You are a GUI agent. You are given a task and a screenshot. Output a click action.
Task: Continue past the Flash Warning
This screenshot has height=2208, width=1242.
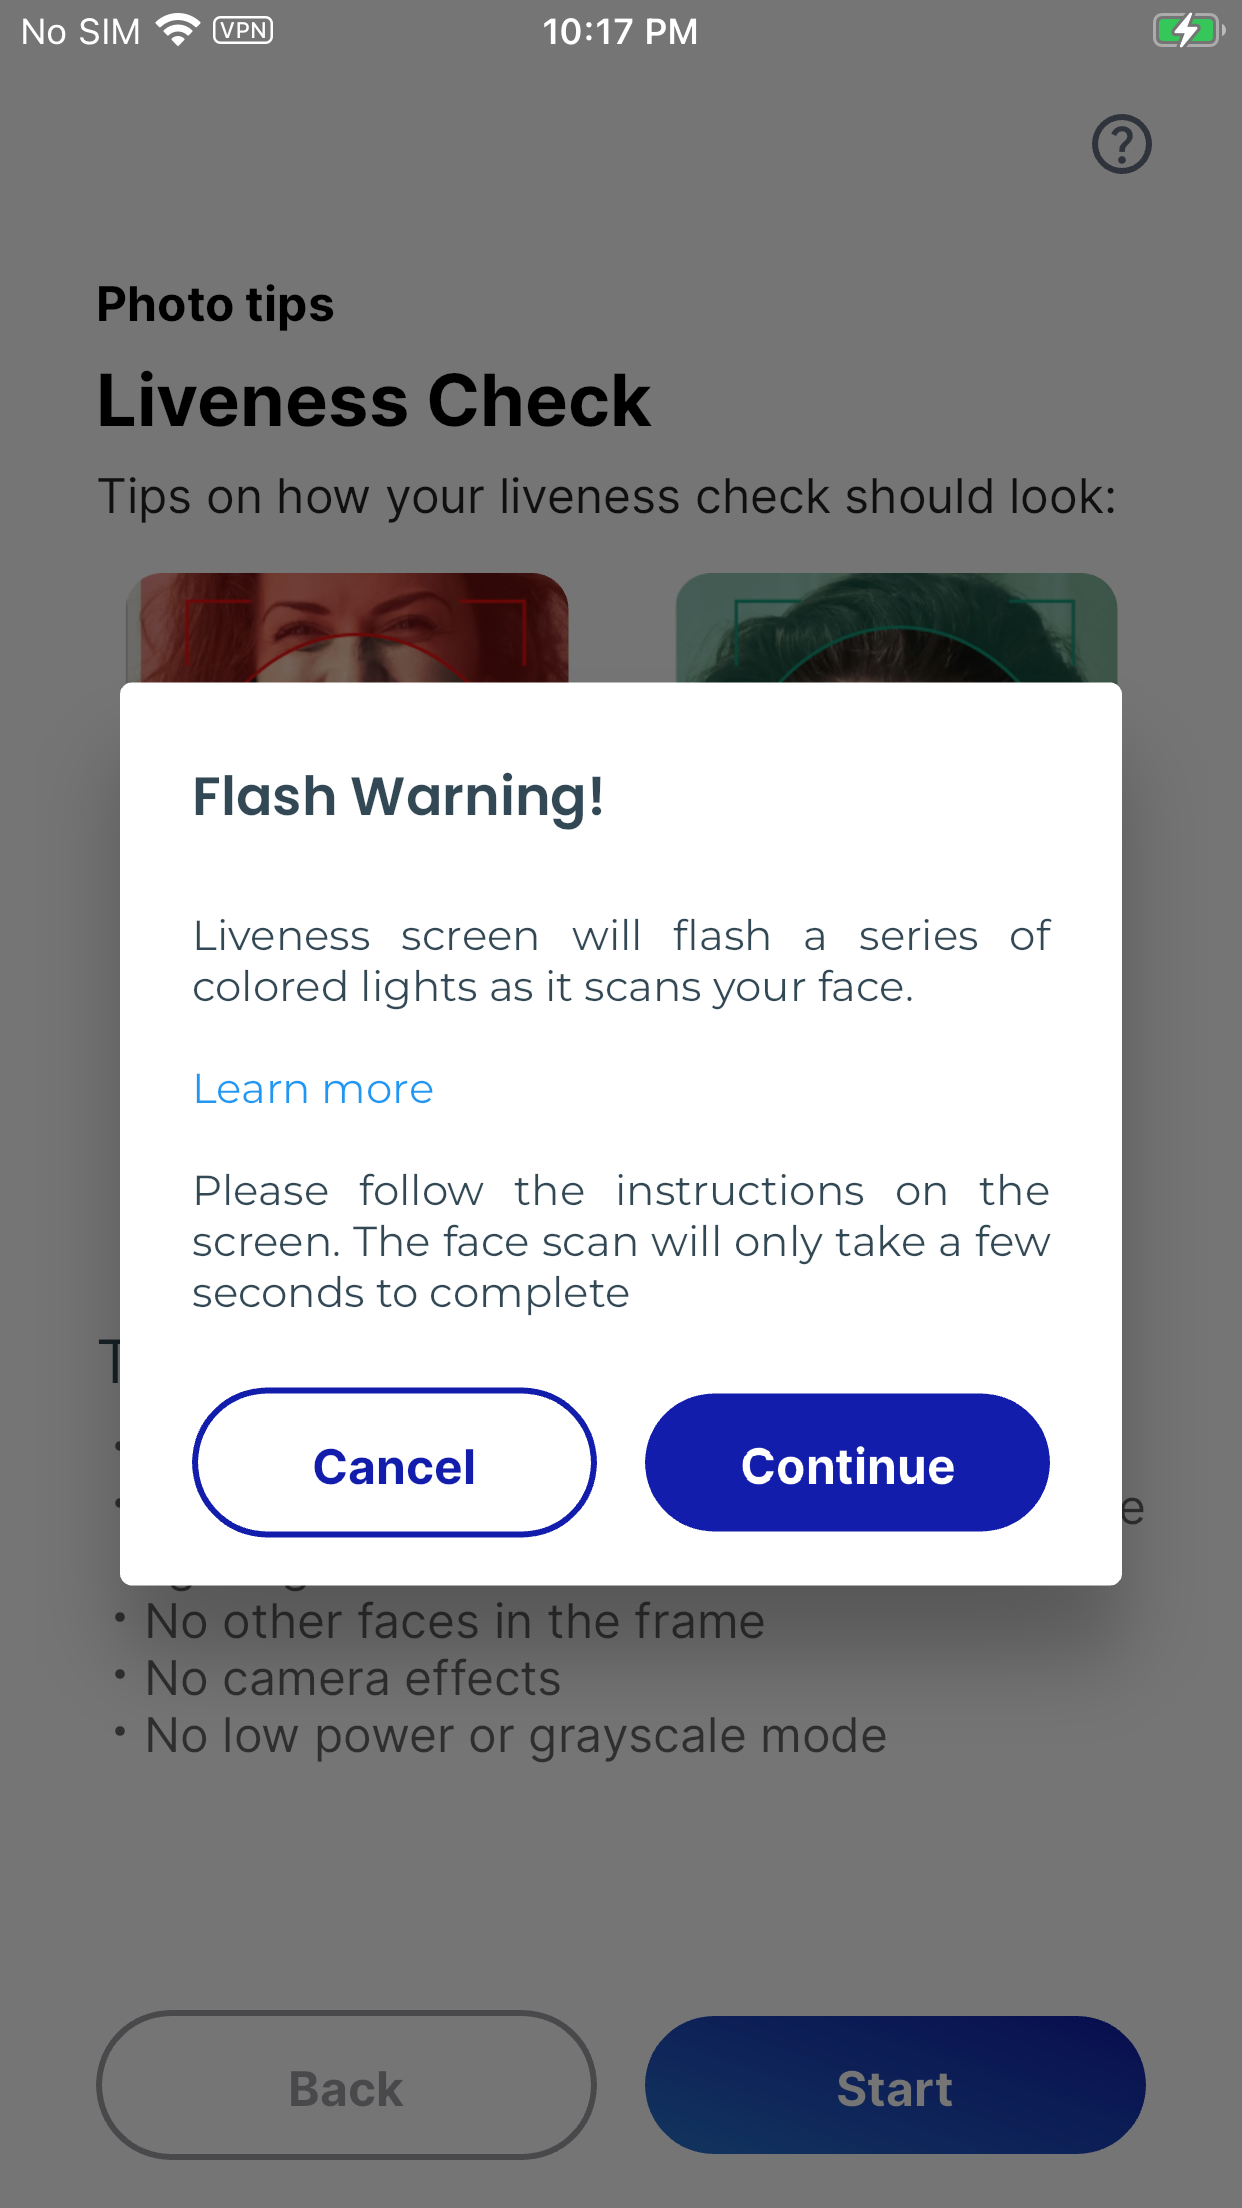click(x=846, y=1463)
